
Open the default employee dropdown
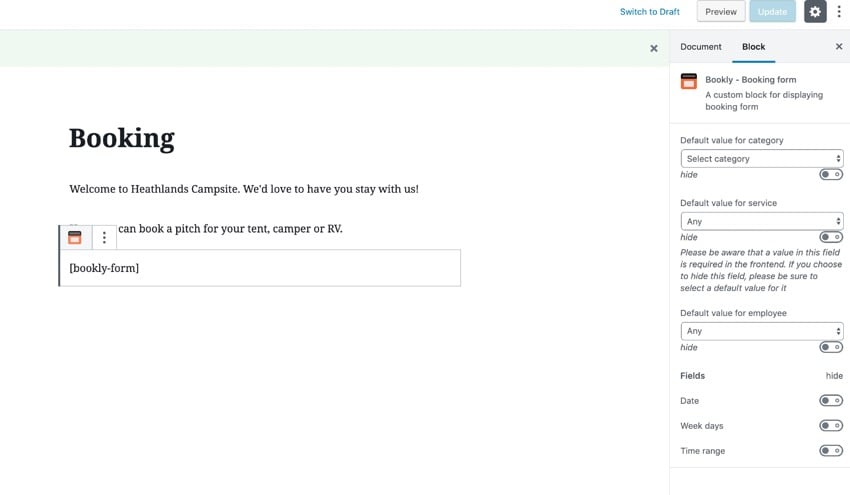point(762,331)
